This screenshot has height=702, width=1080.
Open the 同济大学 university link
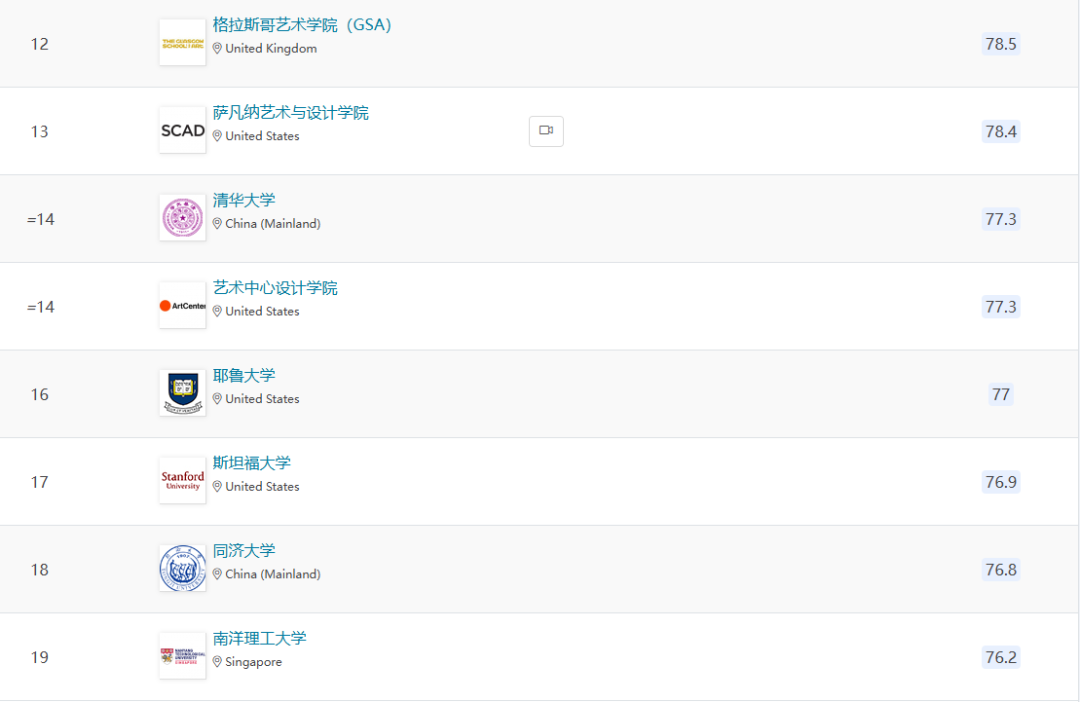click(x=244, y=551)
